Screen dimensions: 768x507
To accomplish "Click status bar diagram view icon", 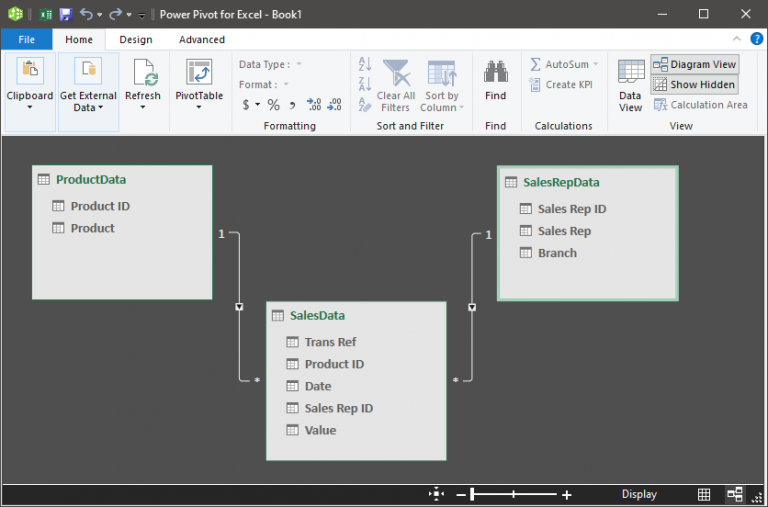I will [x=735, y=494].
